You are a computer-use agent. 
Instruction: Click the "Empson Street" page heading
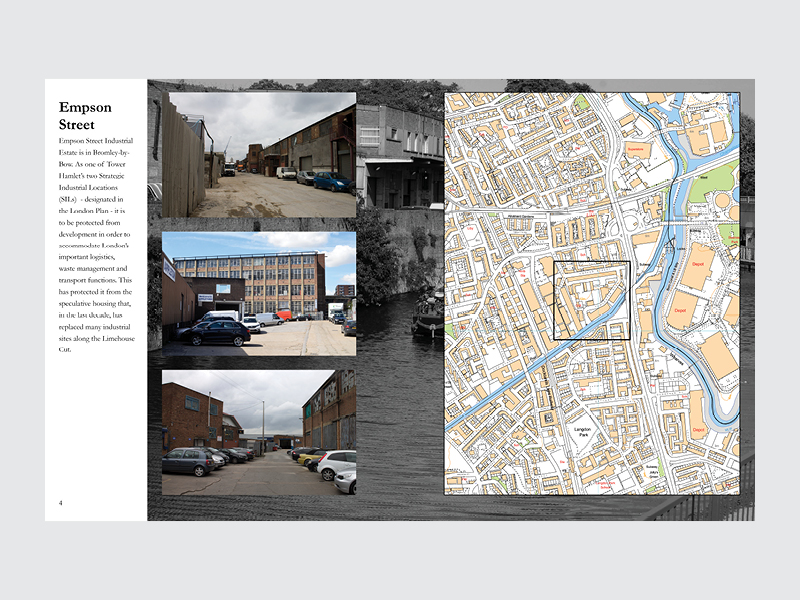pos(85,116)
